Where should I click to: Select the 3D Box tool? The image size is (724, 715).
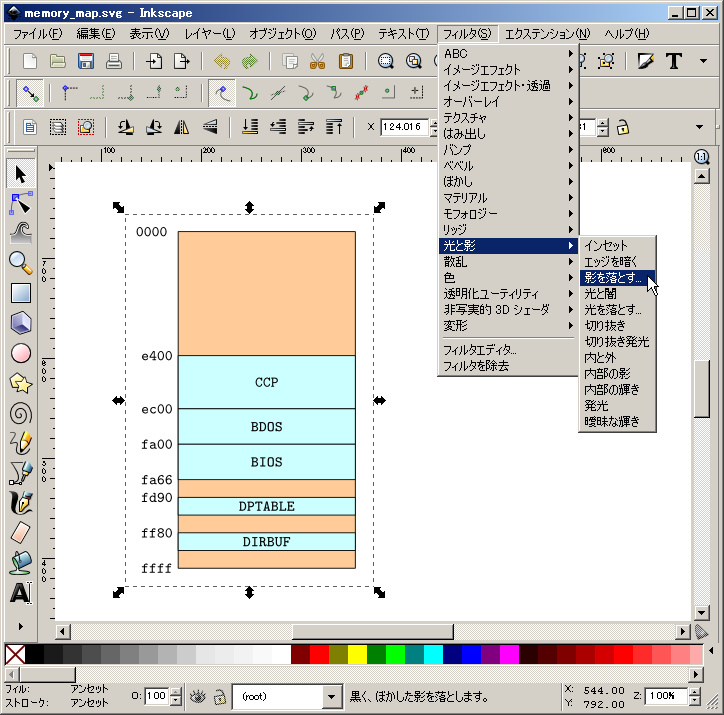[x=20, y=323]
